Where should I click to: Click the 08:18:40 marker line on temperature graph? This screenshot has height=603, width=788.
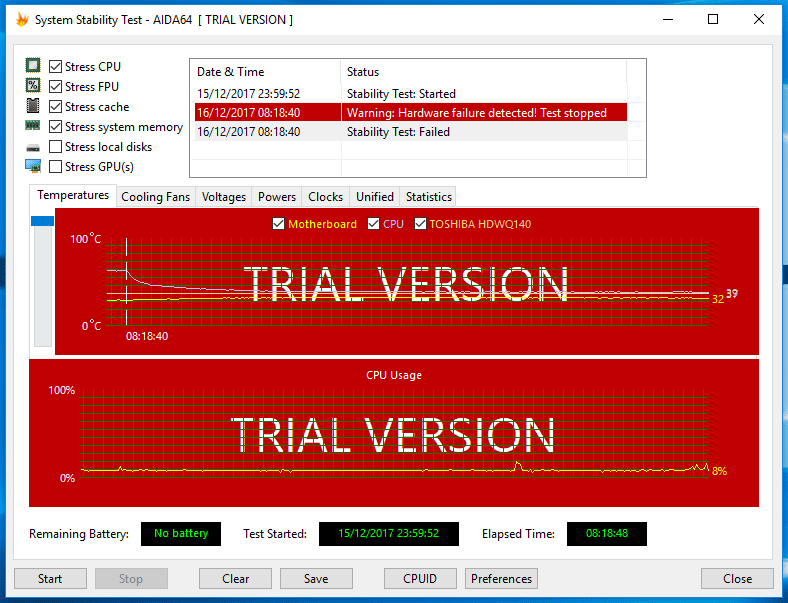point(126,281)
